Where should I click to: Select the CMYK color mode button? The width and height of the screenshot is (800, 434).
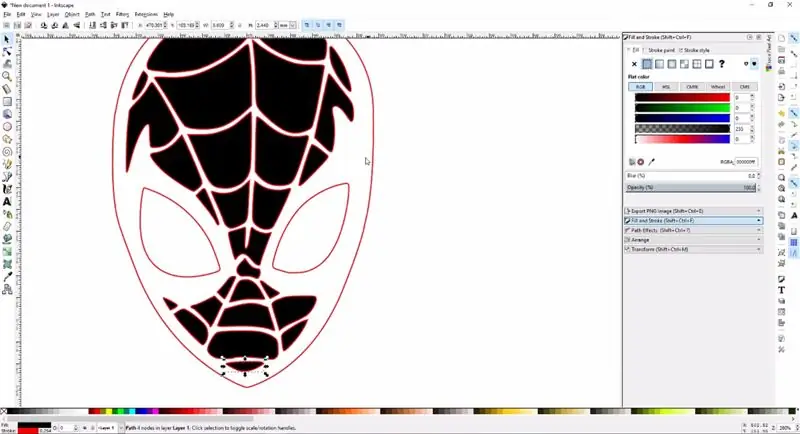tap(692, 87)
